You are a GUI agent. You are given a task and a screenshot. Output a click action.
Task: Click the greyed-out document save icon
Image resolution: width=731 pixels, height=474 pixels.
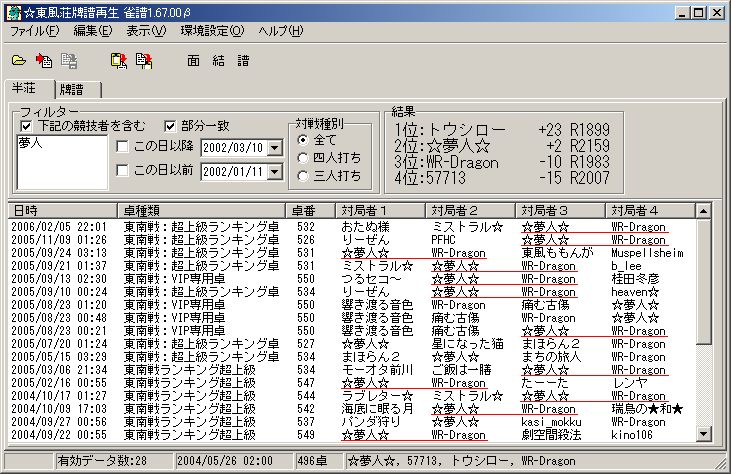click(69, 60)
